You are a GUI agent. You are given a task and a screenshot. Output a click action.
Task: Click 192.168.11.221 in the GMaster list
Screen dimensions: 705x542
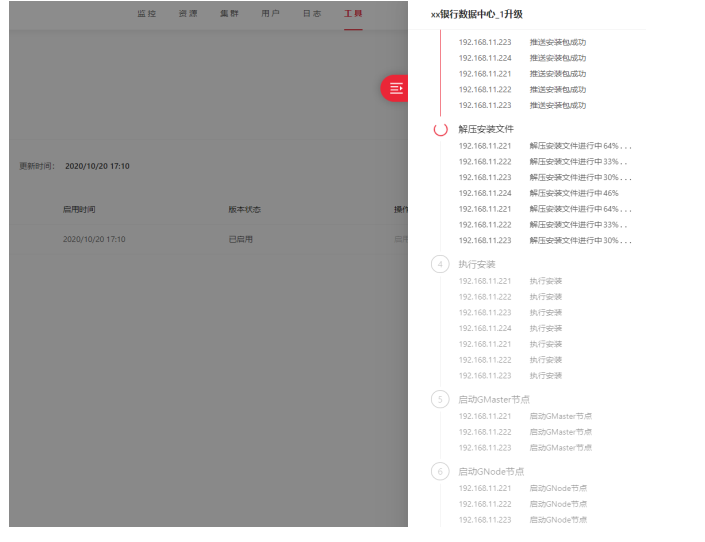485,416
